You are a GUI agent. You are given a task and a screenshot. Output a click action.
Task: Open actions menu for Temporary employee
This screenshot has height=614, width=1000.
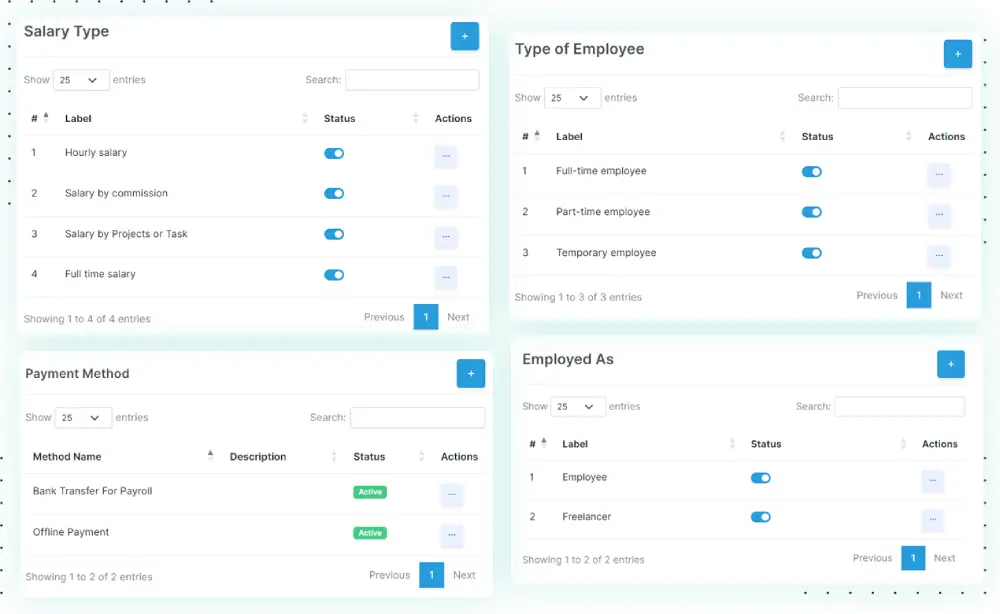coord(938,257)
